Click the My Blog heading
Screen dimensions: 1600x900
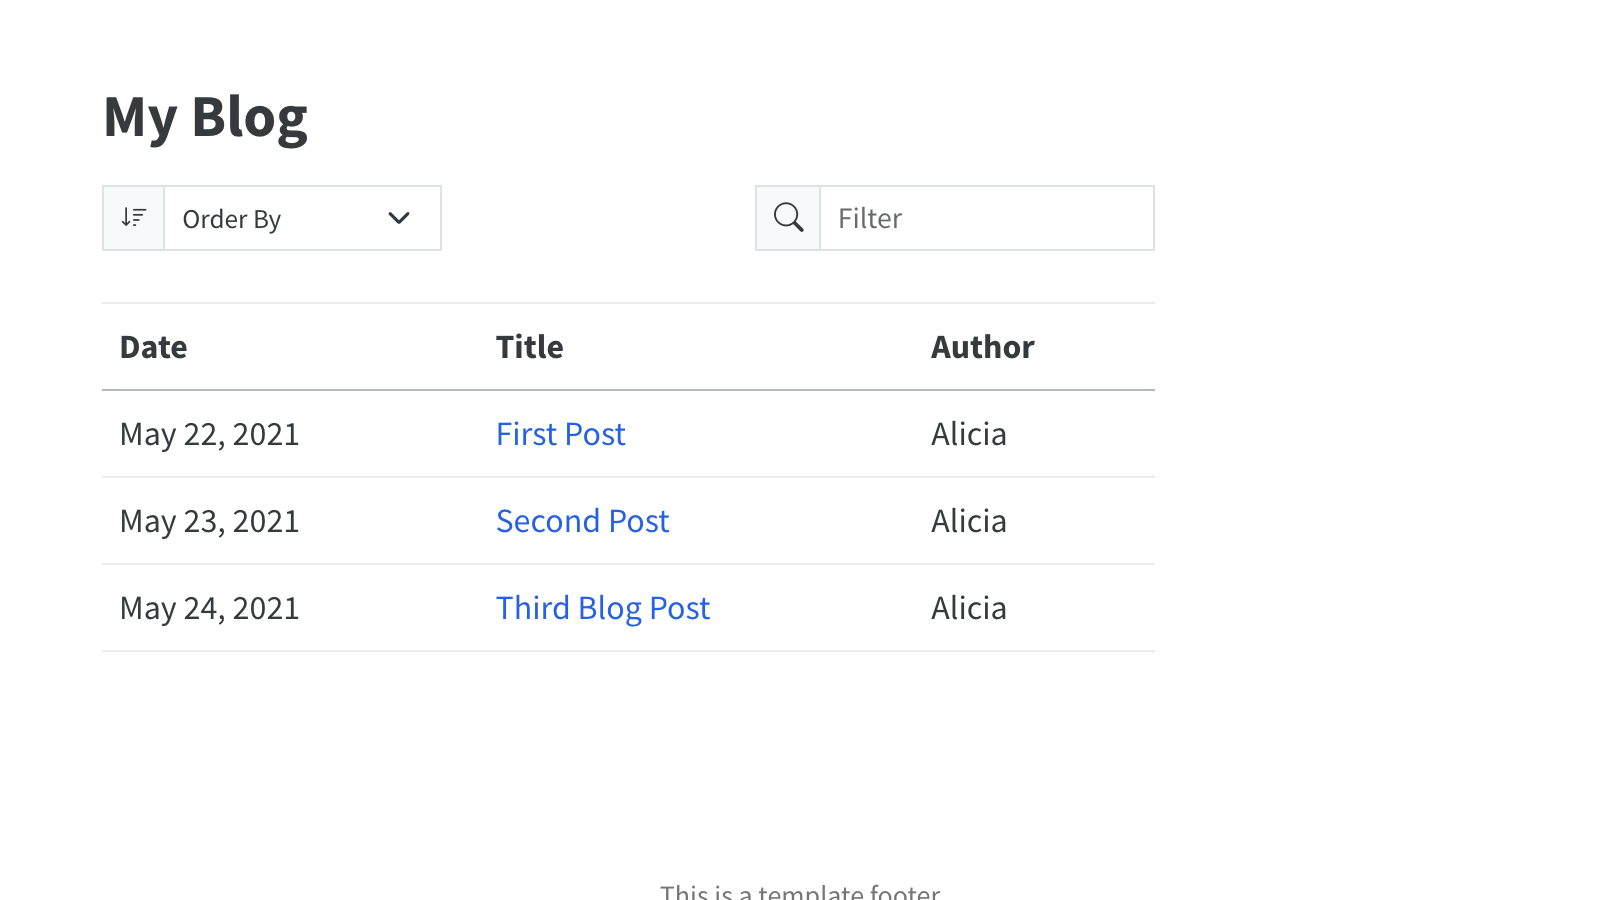click(206, 117)
